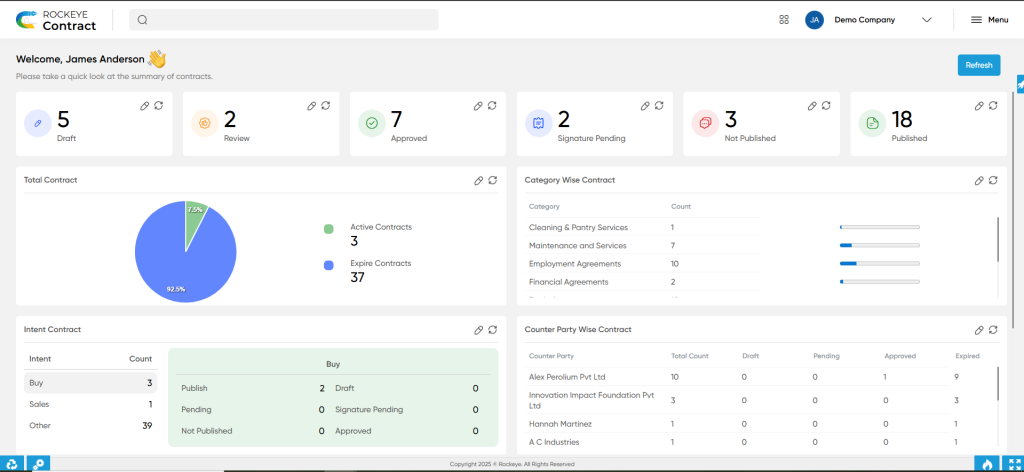Click the flame icon in bottom bar

coord(986,464)
